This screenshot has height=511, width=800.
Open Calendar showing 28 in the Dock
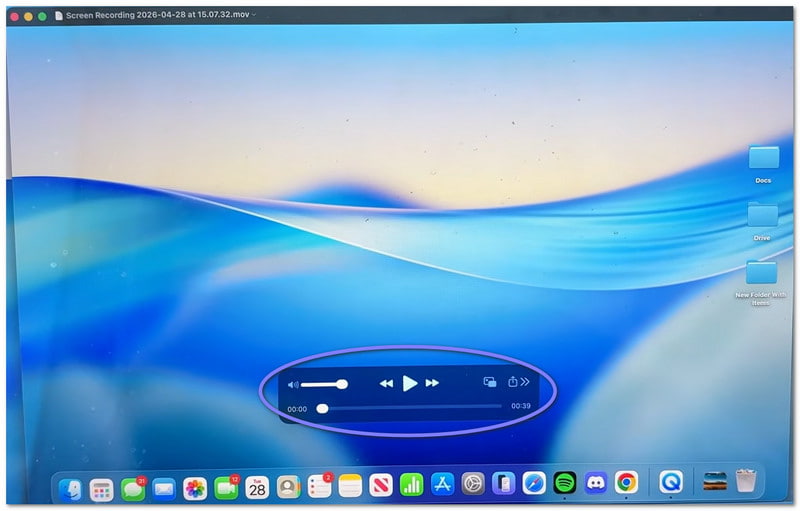[257, 488]
